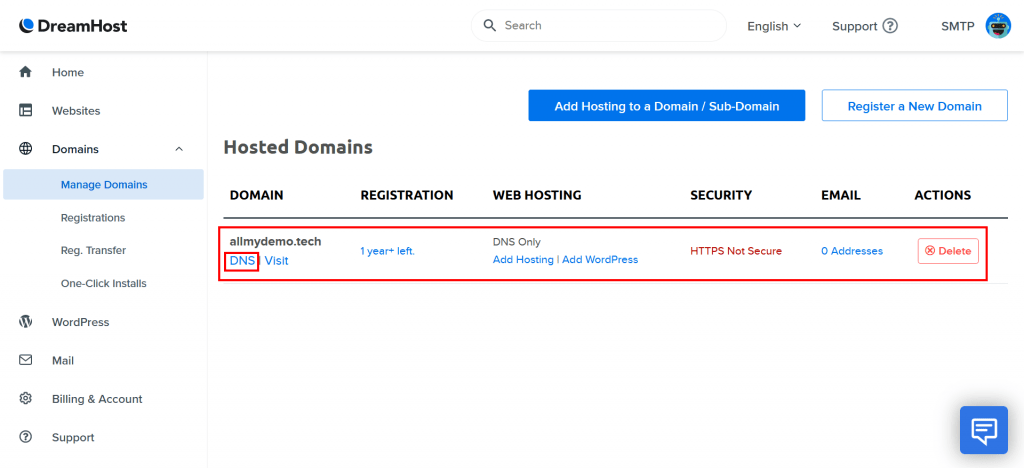Click the search magnifier icon
Screen dimensions: 1024x468
(x=490, y=25)
